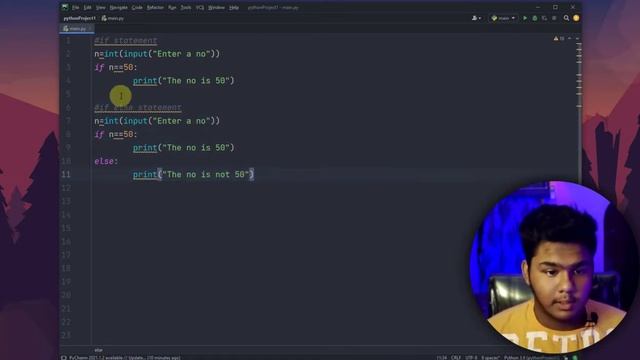Click pythonProject1 in the navigation breadcrumb
The width and height of the screenshot is (640, 360).
(80, 18)
